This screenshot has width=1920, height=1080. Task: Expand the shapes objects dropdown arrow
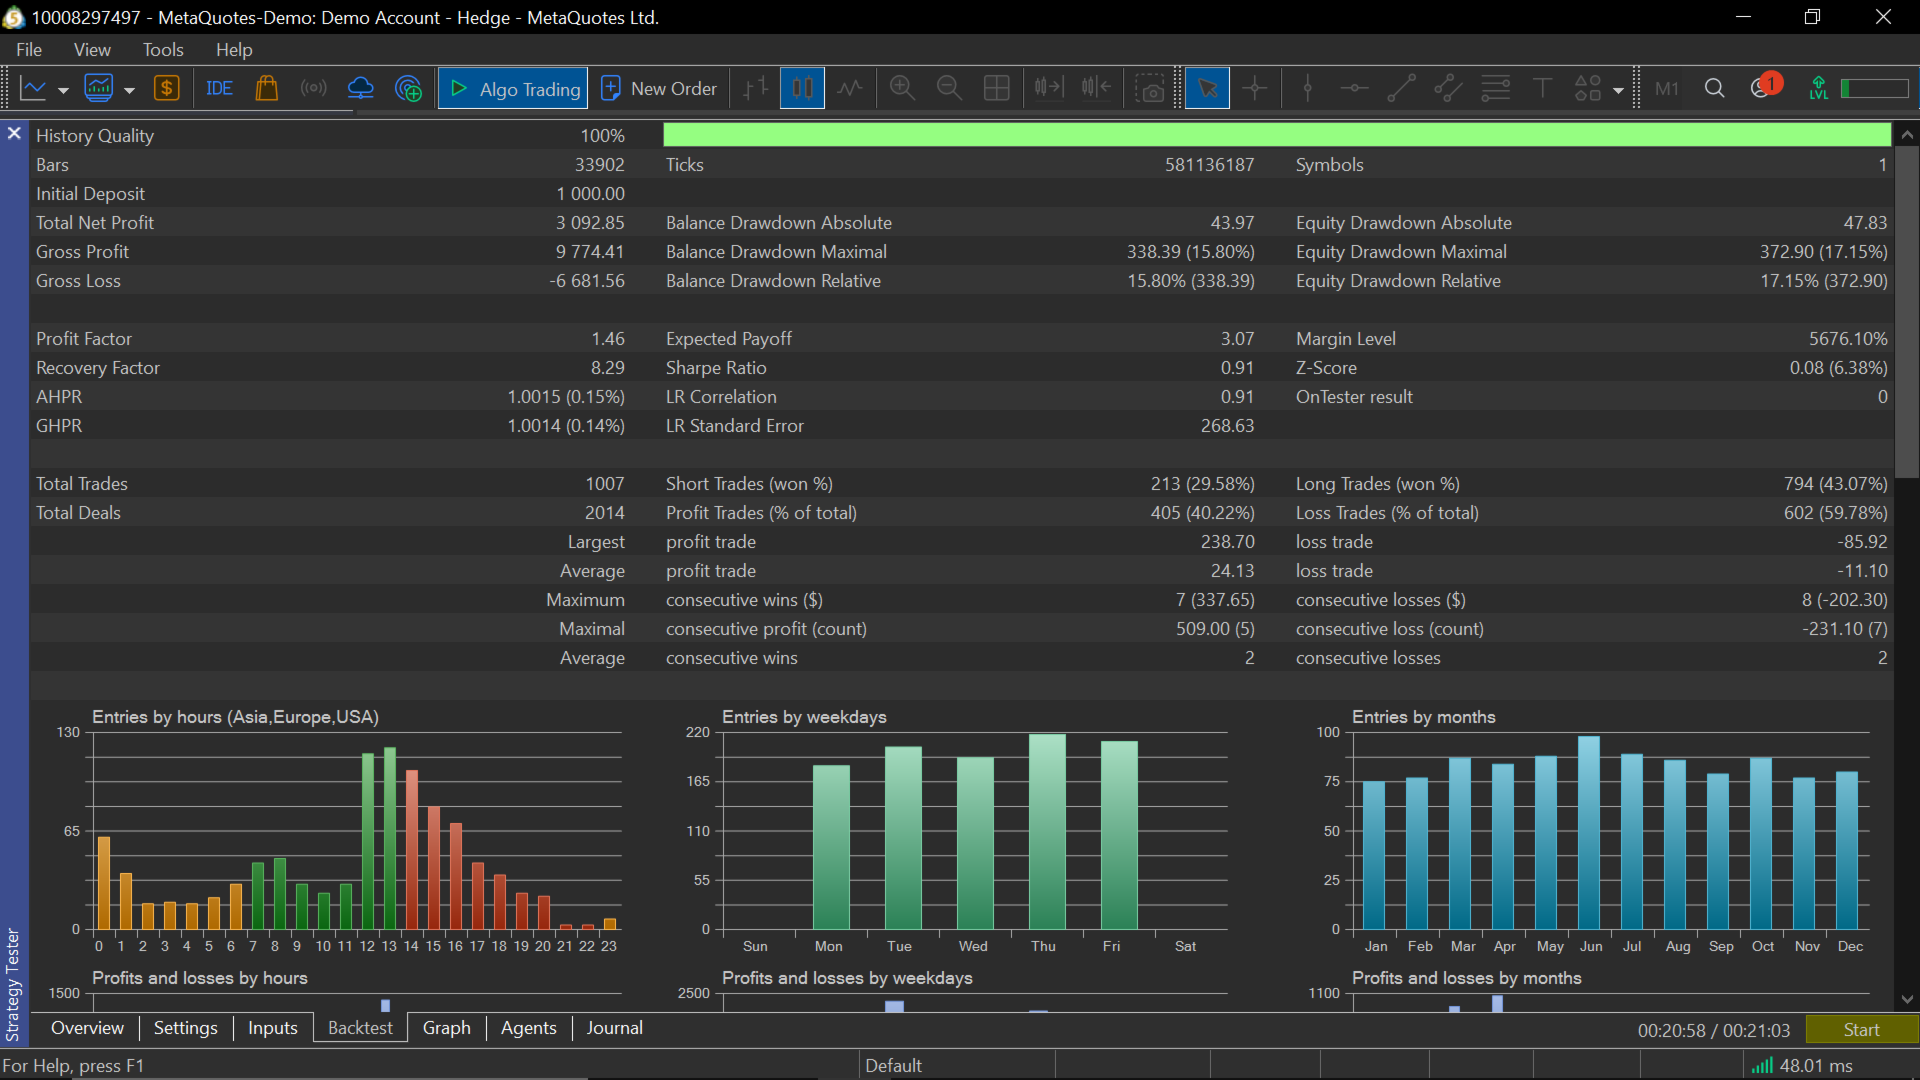[x=1618, y=90]
